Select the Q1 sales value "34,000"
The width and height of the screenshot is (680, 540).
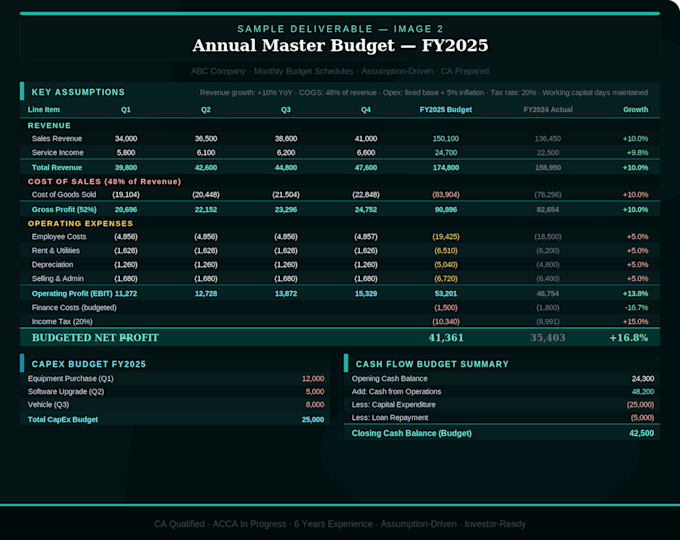(126, 139)
